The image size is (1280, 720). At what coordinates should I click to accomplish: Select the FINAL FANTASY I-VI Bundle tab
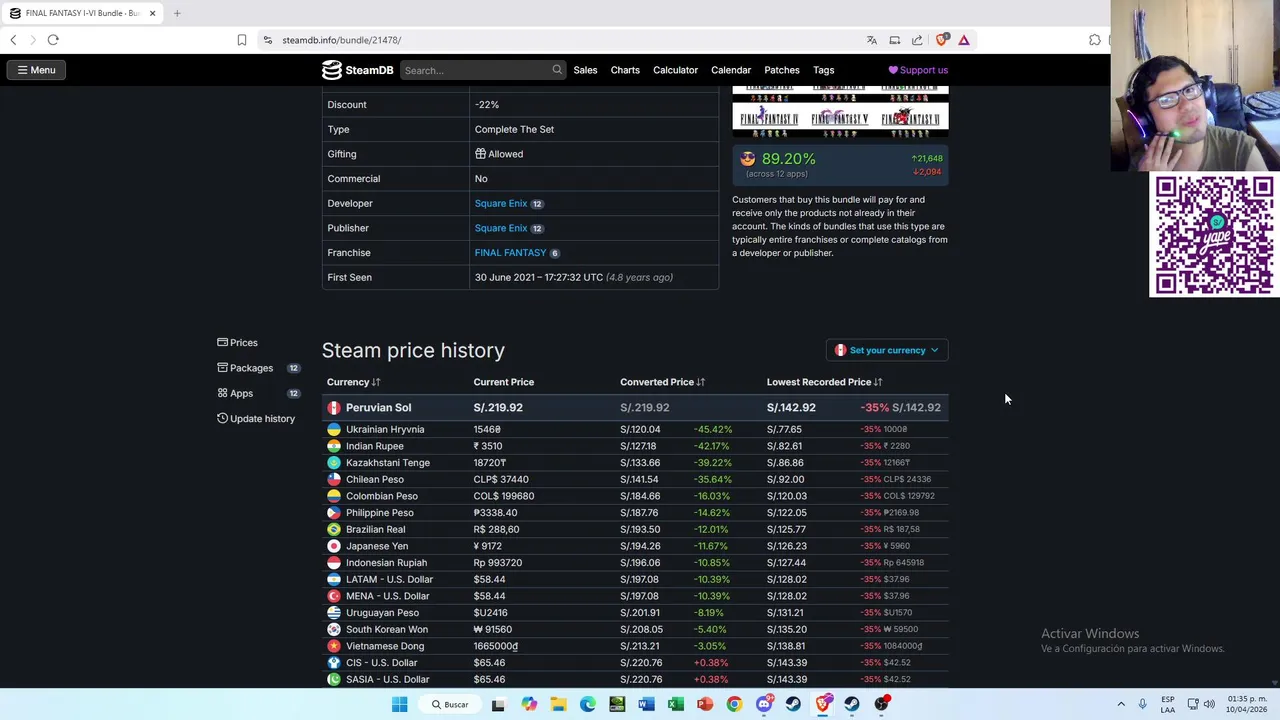pyautogui.click(x=82, y=13)
